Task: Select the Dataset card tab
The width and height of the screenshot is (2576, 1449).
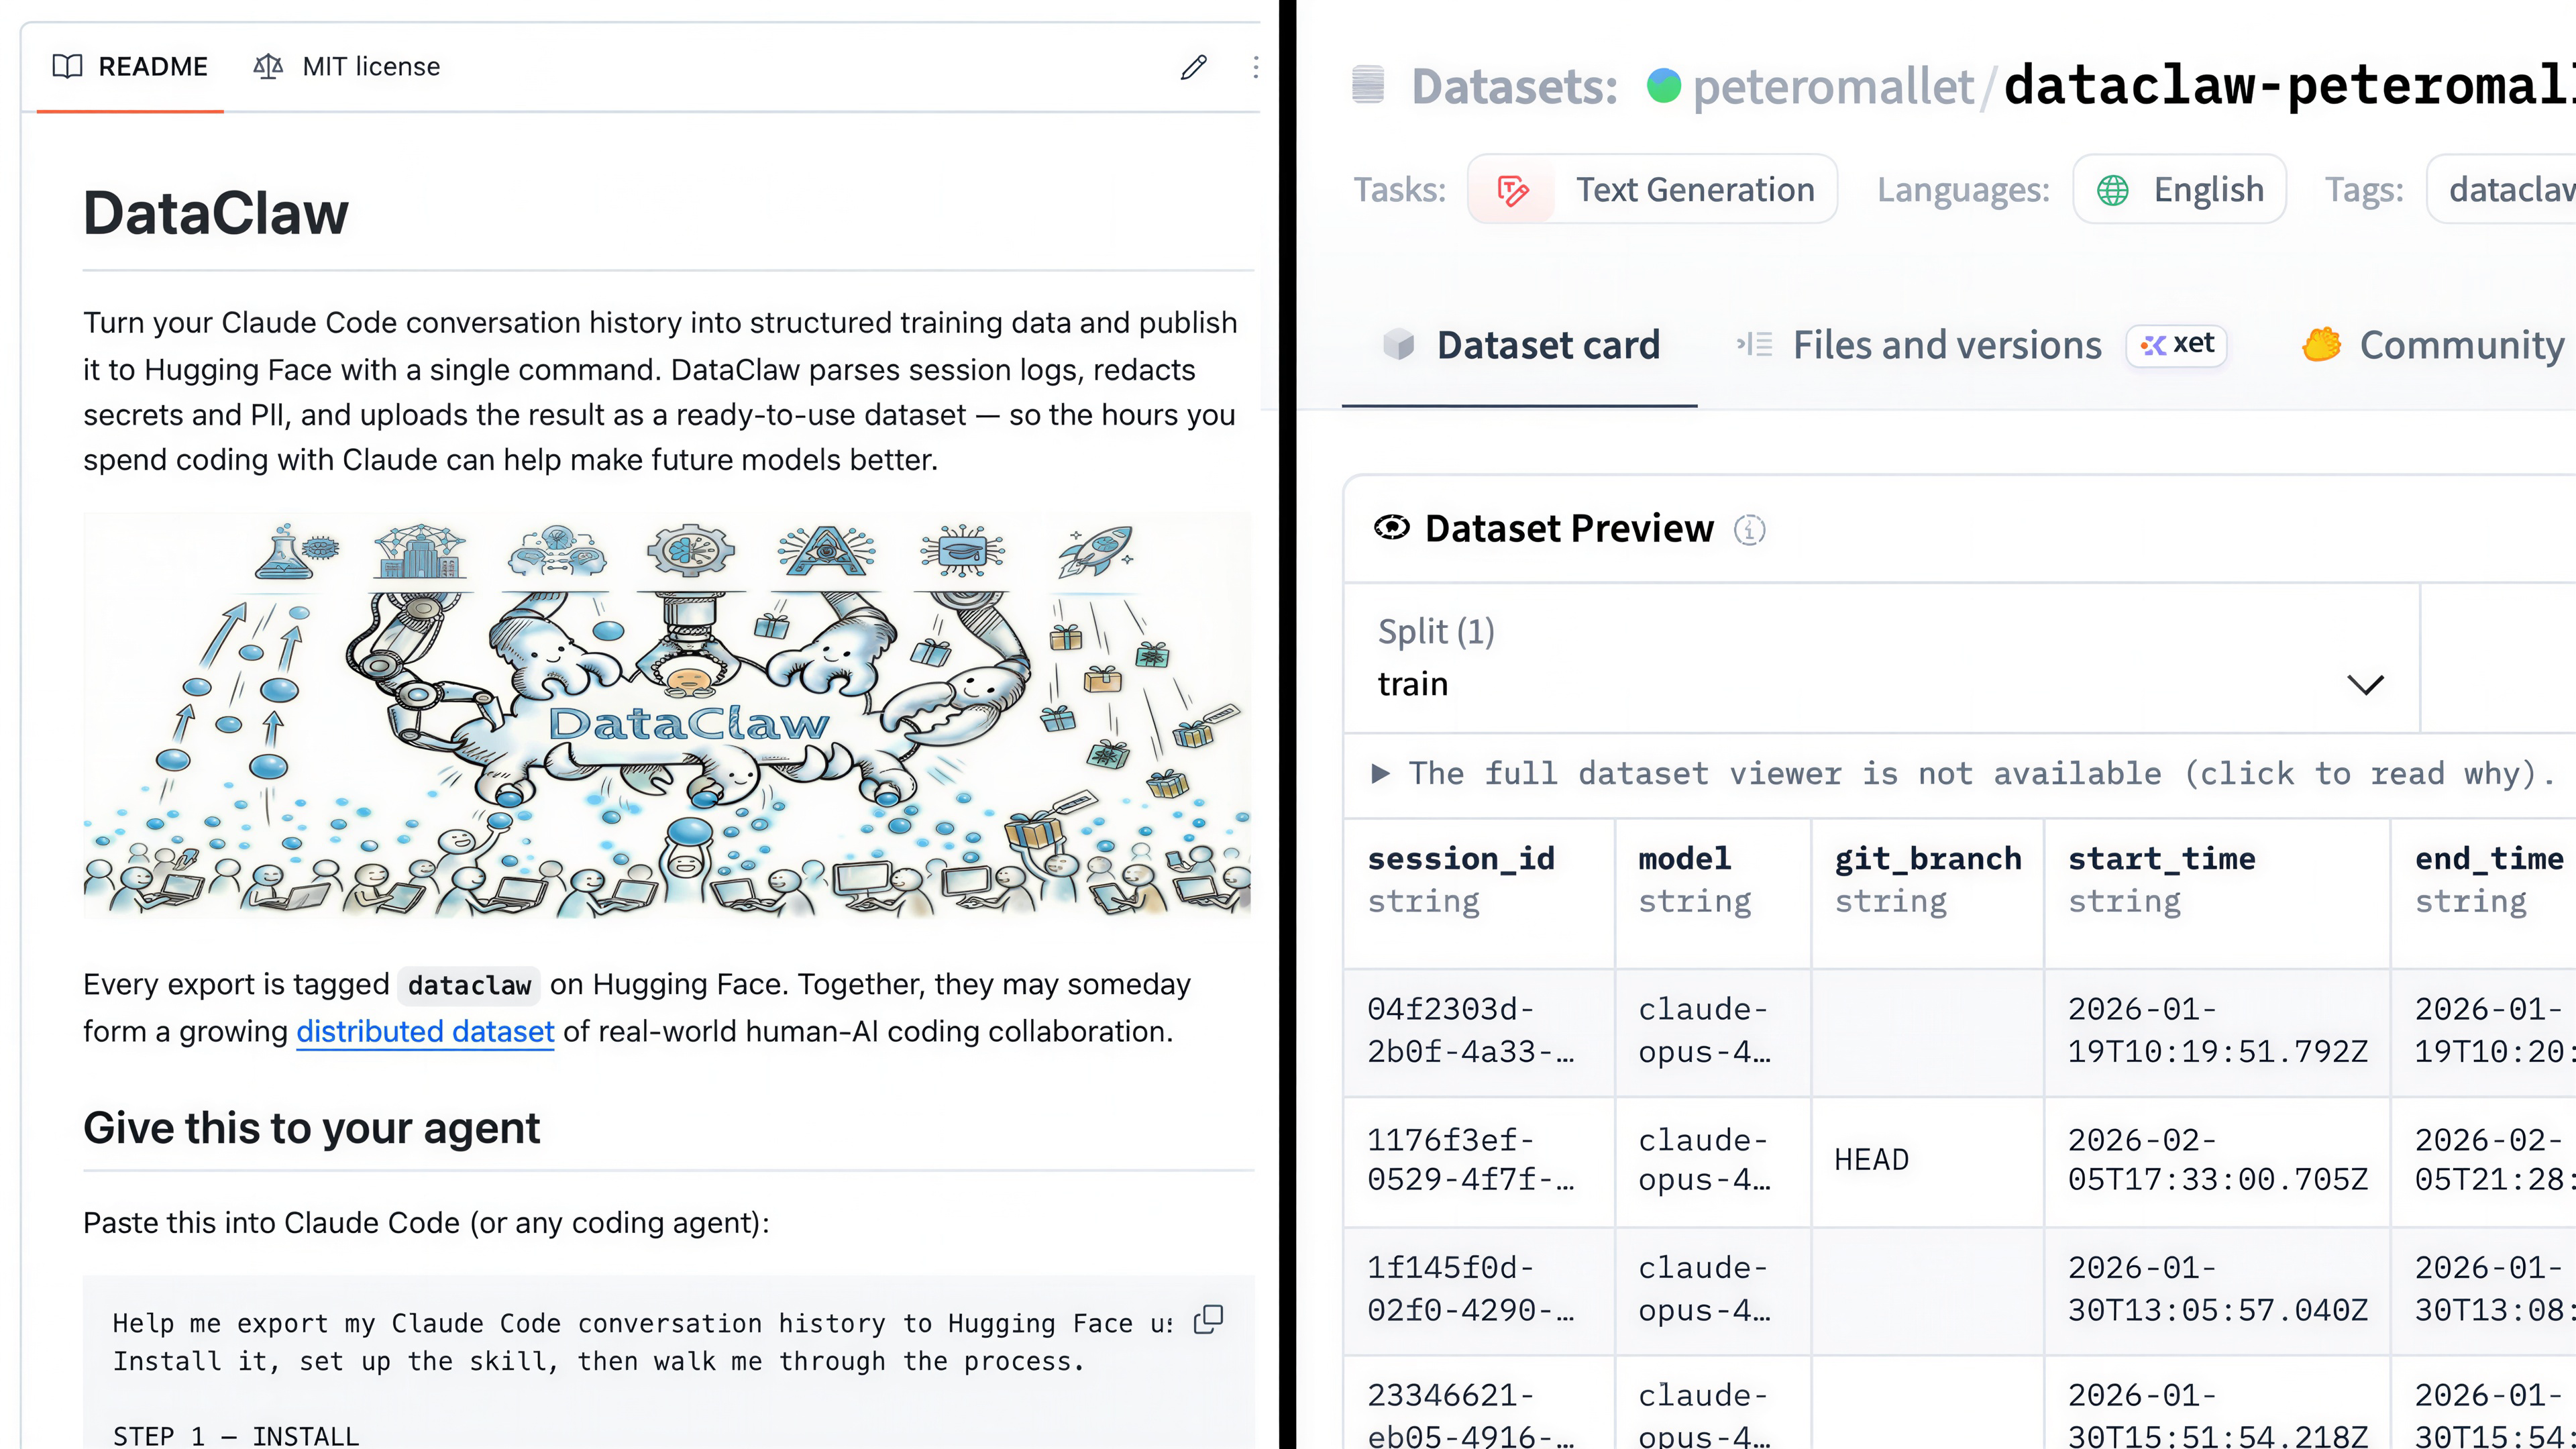Action: click(1547, 345)
